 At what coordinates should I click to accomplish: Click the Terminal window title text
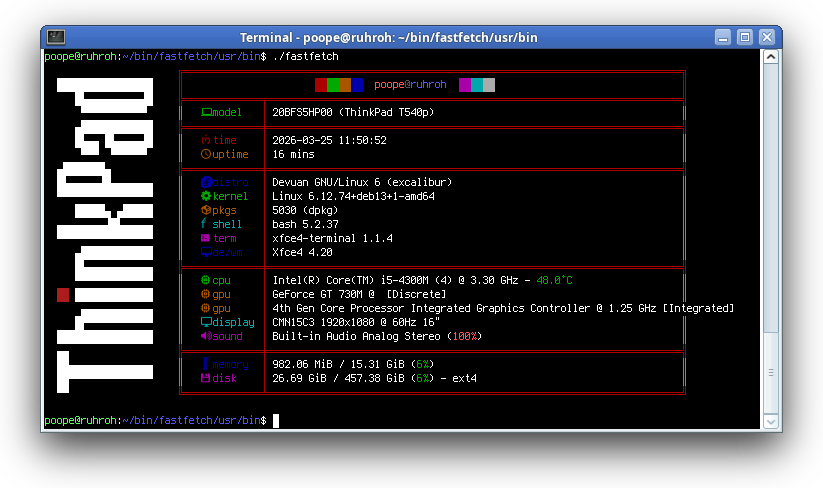tap(388, 38)
